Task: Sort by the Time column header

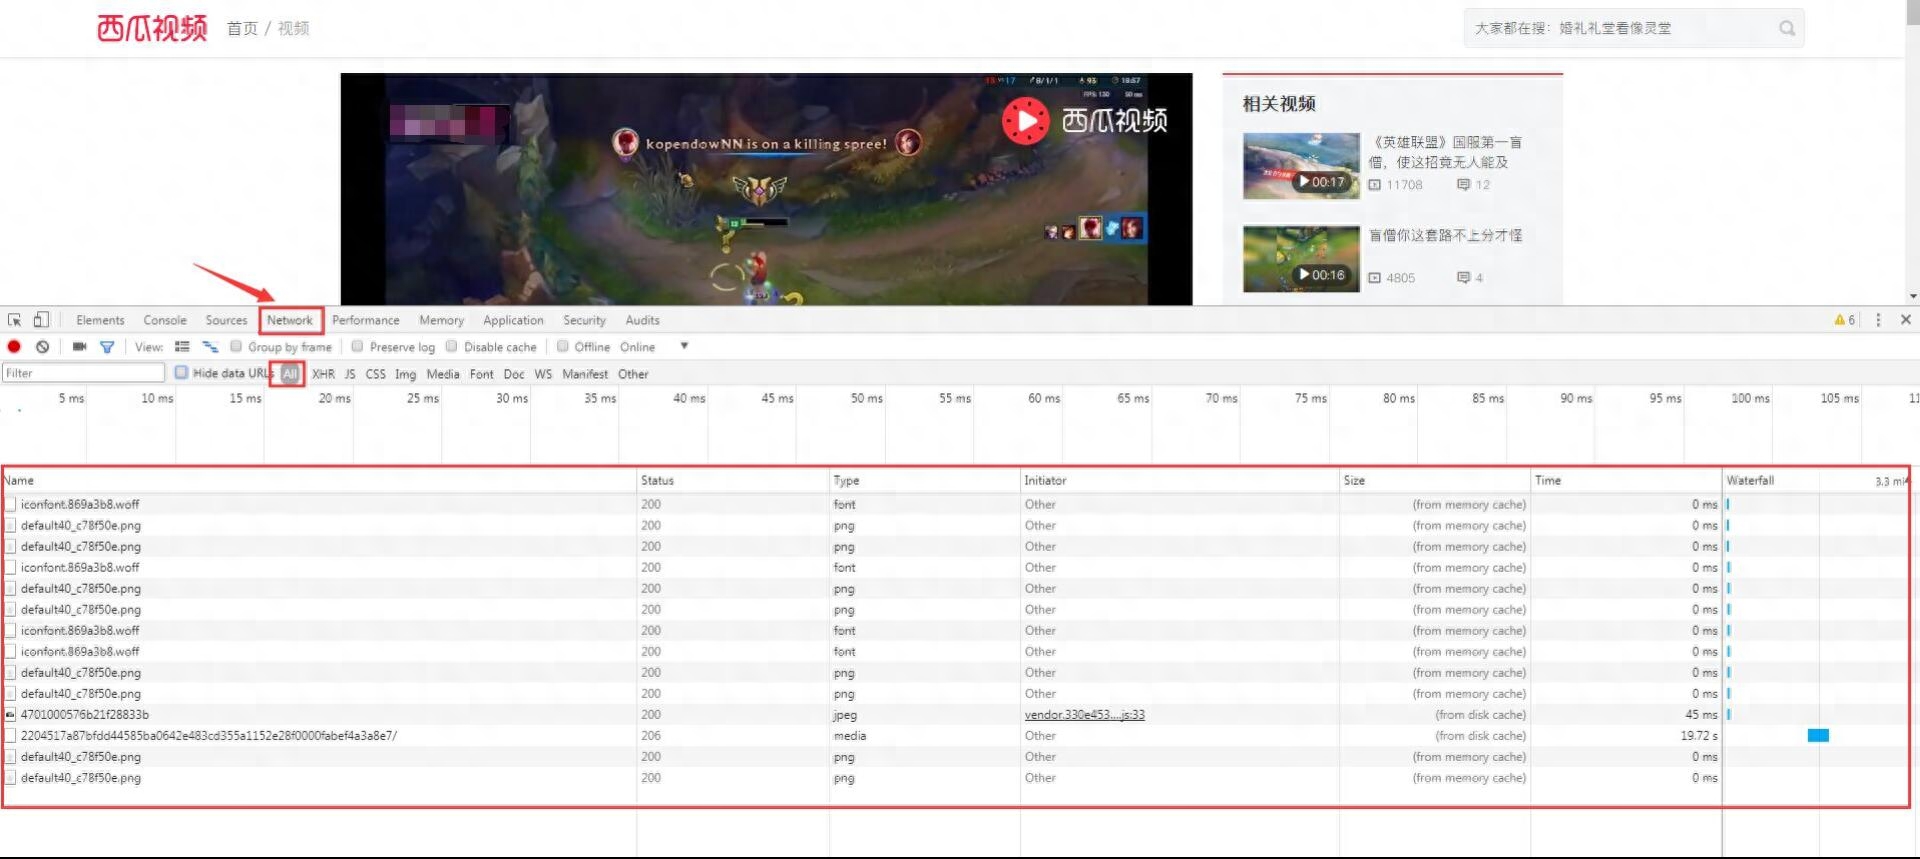Action: [x=1626, y=480]
